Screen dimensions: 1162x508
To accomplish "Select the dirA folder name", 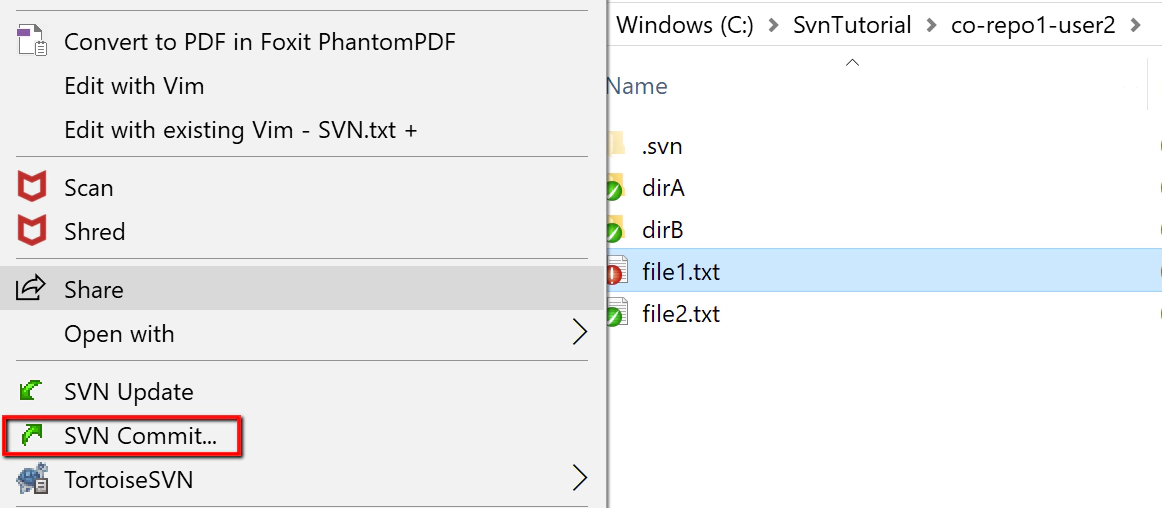I will [663, 188].
